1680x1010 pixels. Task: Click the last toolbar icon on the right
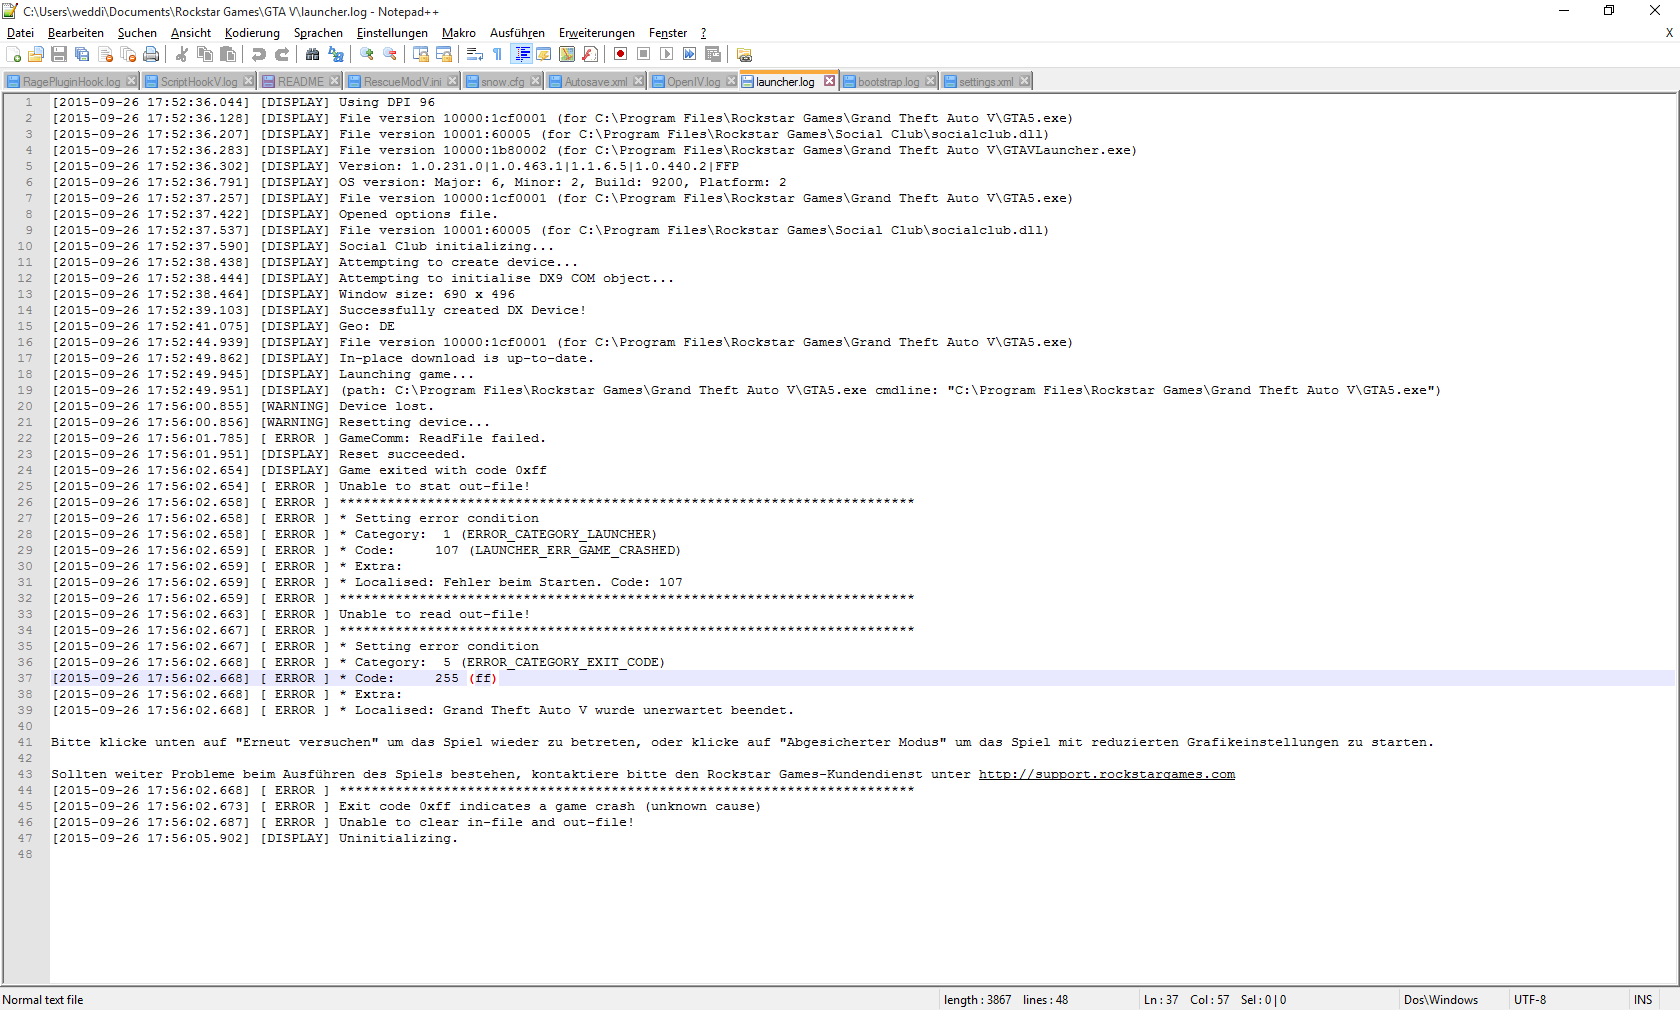pos(744,55)
